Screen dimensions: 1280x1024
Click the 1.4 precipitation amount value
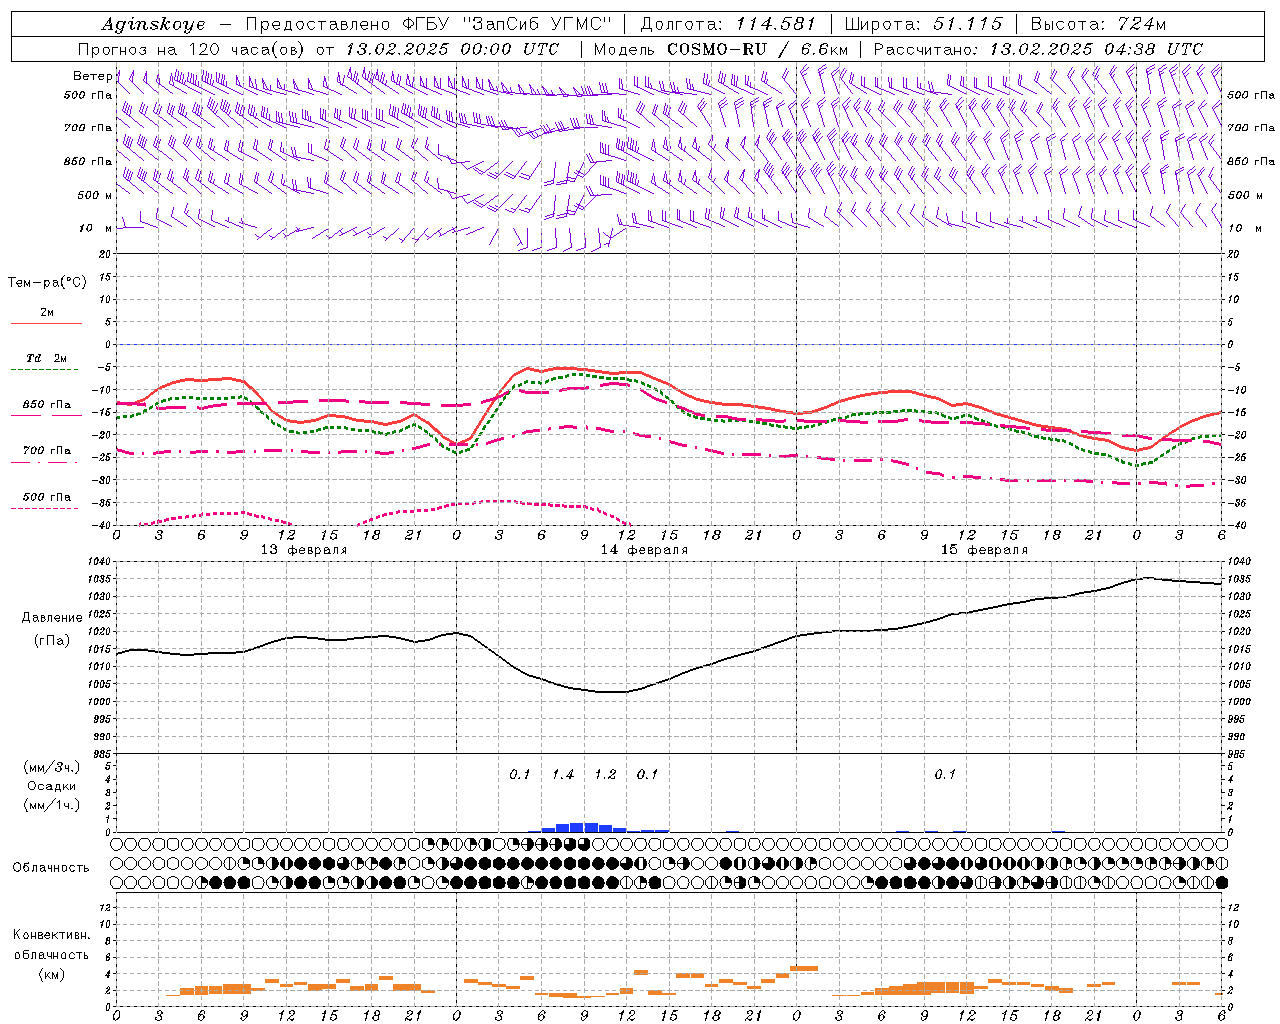tap(563, 775)
